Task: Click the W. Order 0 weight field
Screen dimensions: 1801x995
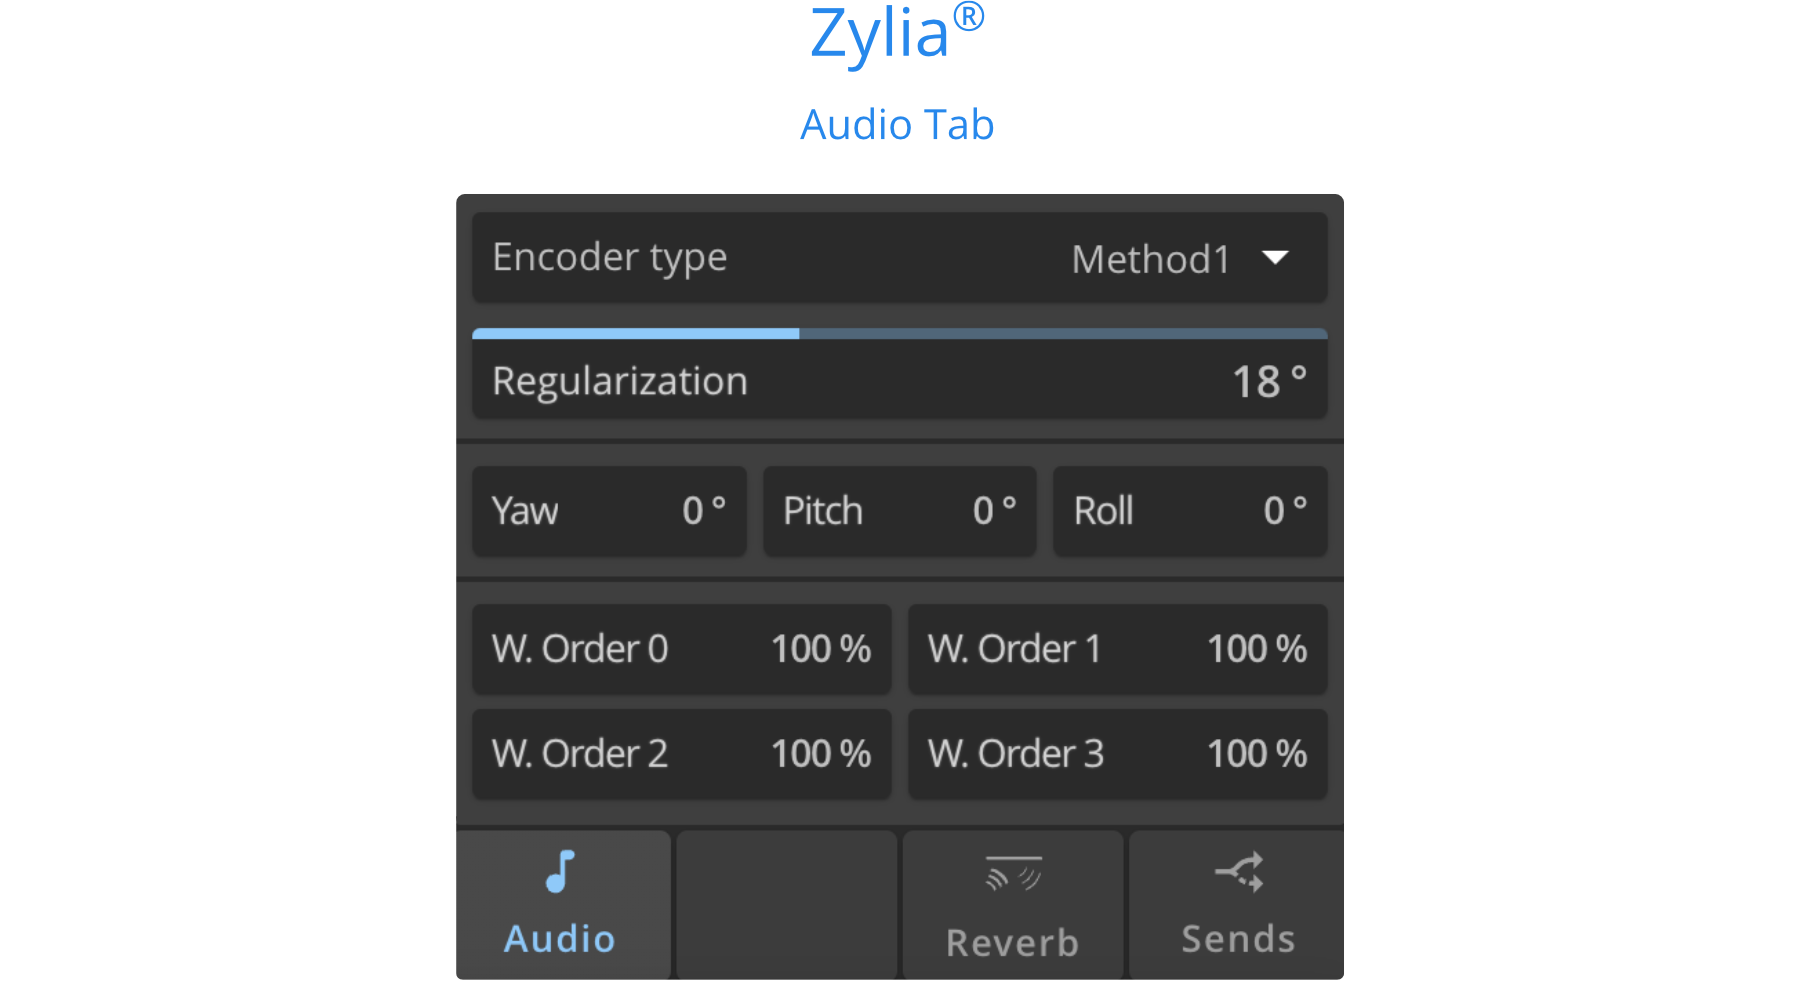Action: point(681,649)
